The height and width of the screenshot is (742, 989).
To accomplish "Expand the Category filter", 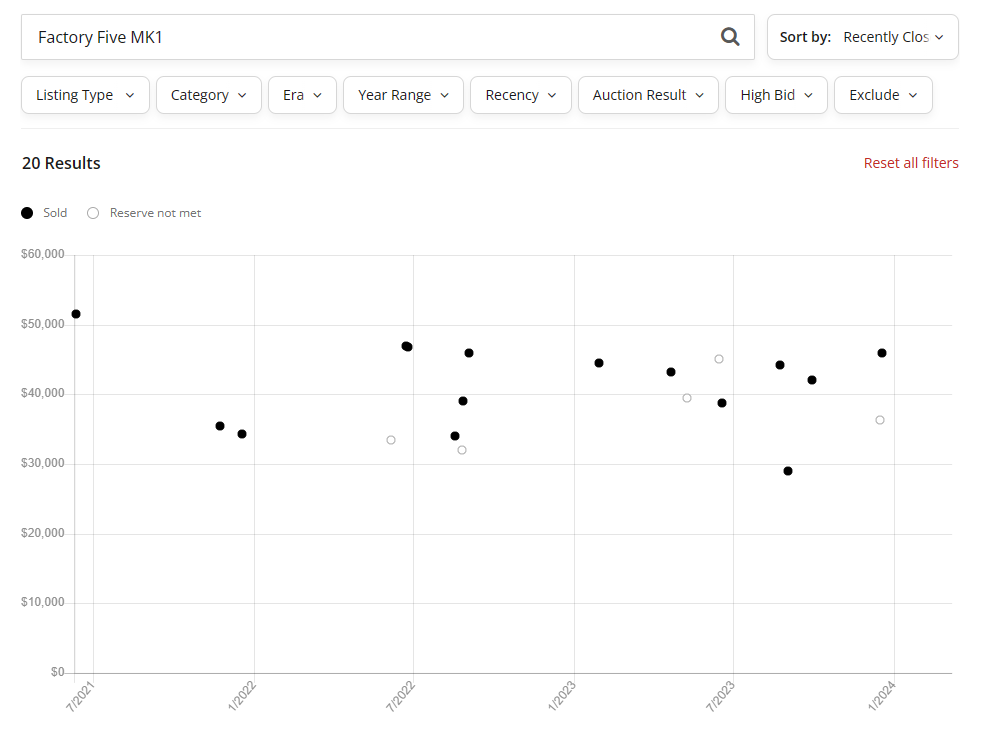I will [209, 95].
